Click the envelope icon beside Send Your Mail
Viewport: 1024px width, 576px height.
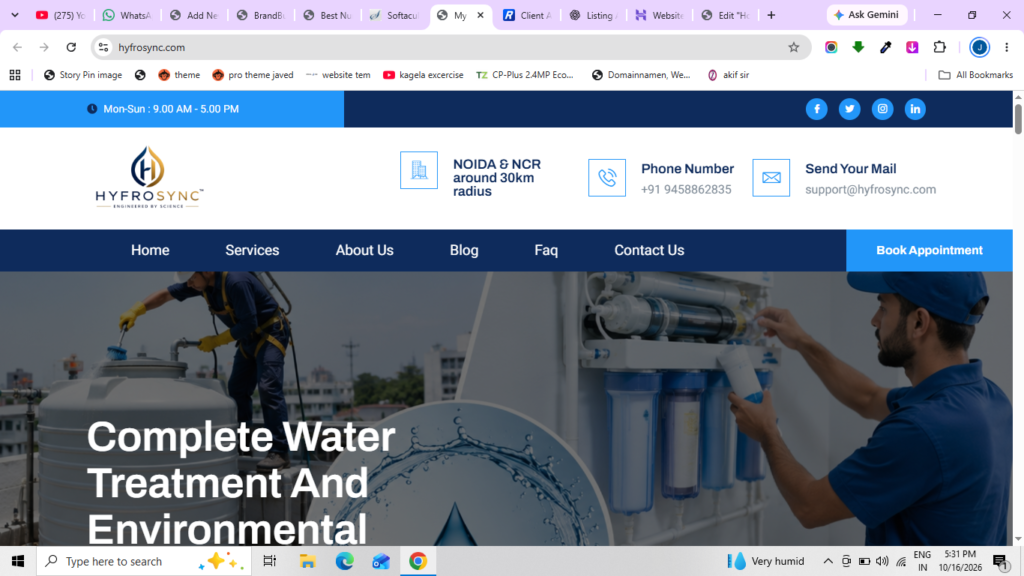pos(771,178)
